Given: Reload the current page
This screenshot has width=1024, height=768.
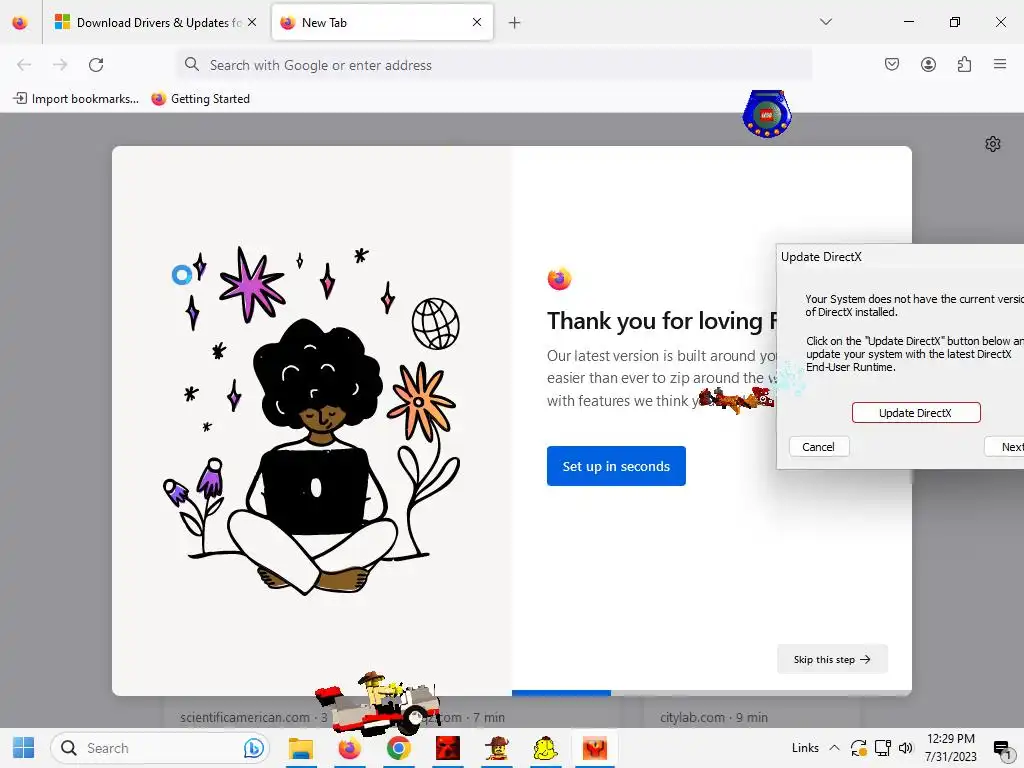Looking at the screenshot, I should 96,65.
